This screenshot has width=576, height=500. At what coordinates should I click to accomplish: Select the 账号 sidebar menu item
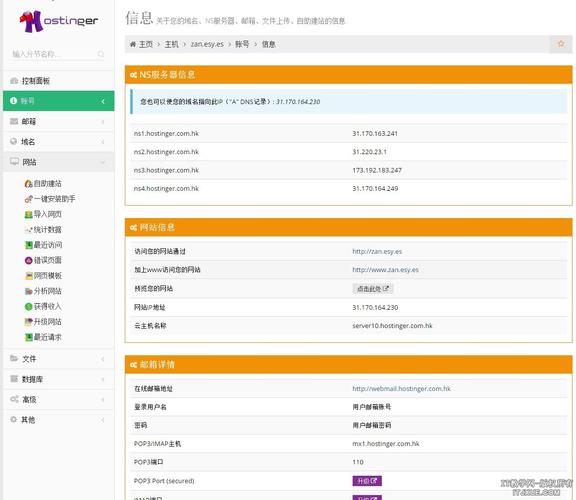59,101
